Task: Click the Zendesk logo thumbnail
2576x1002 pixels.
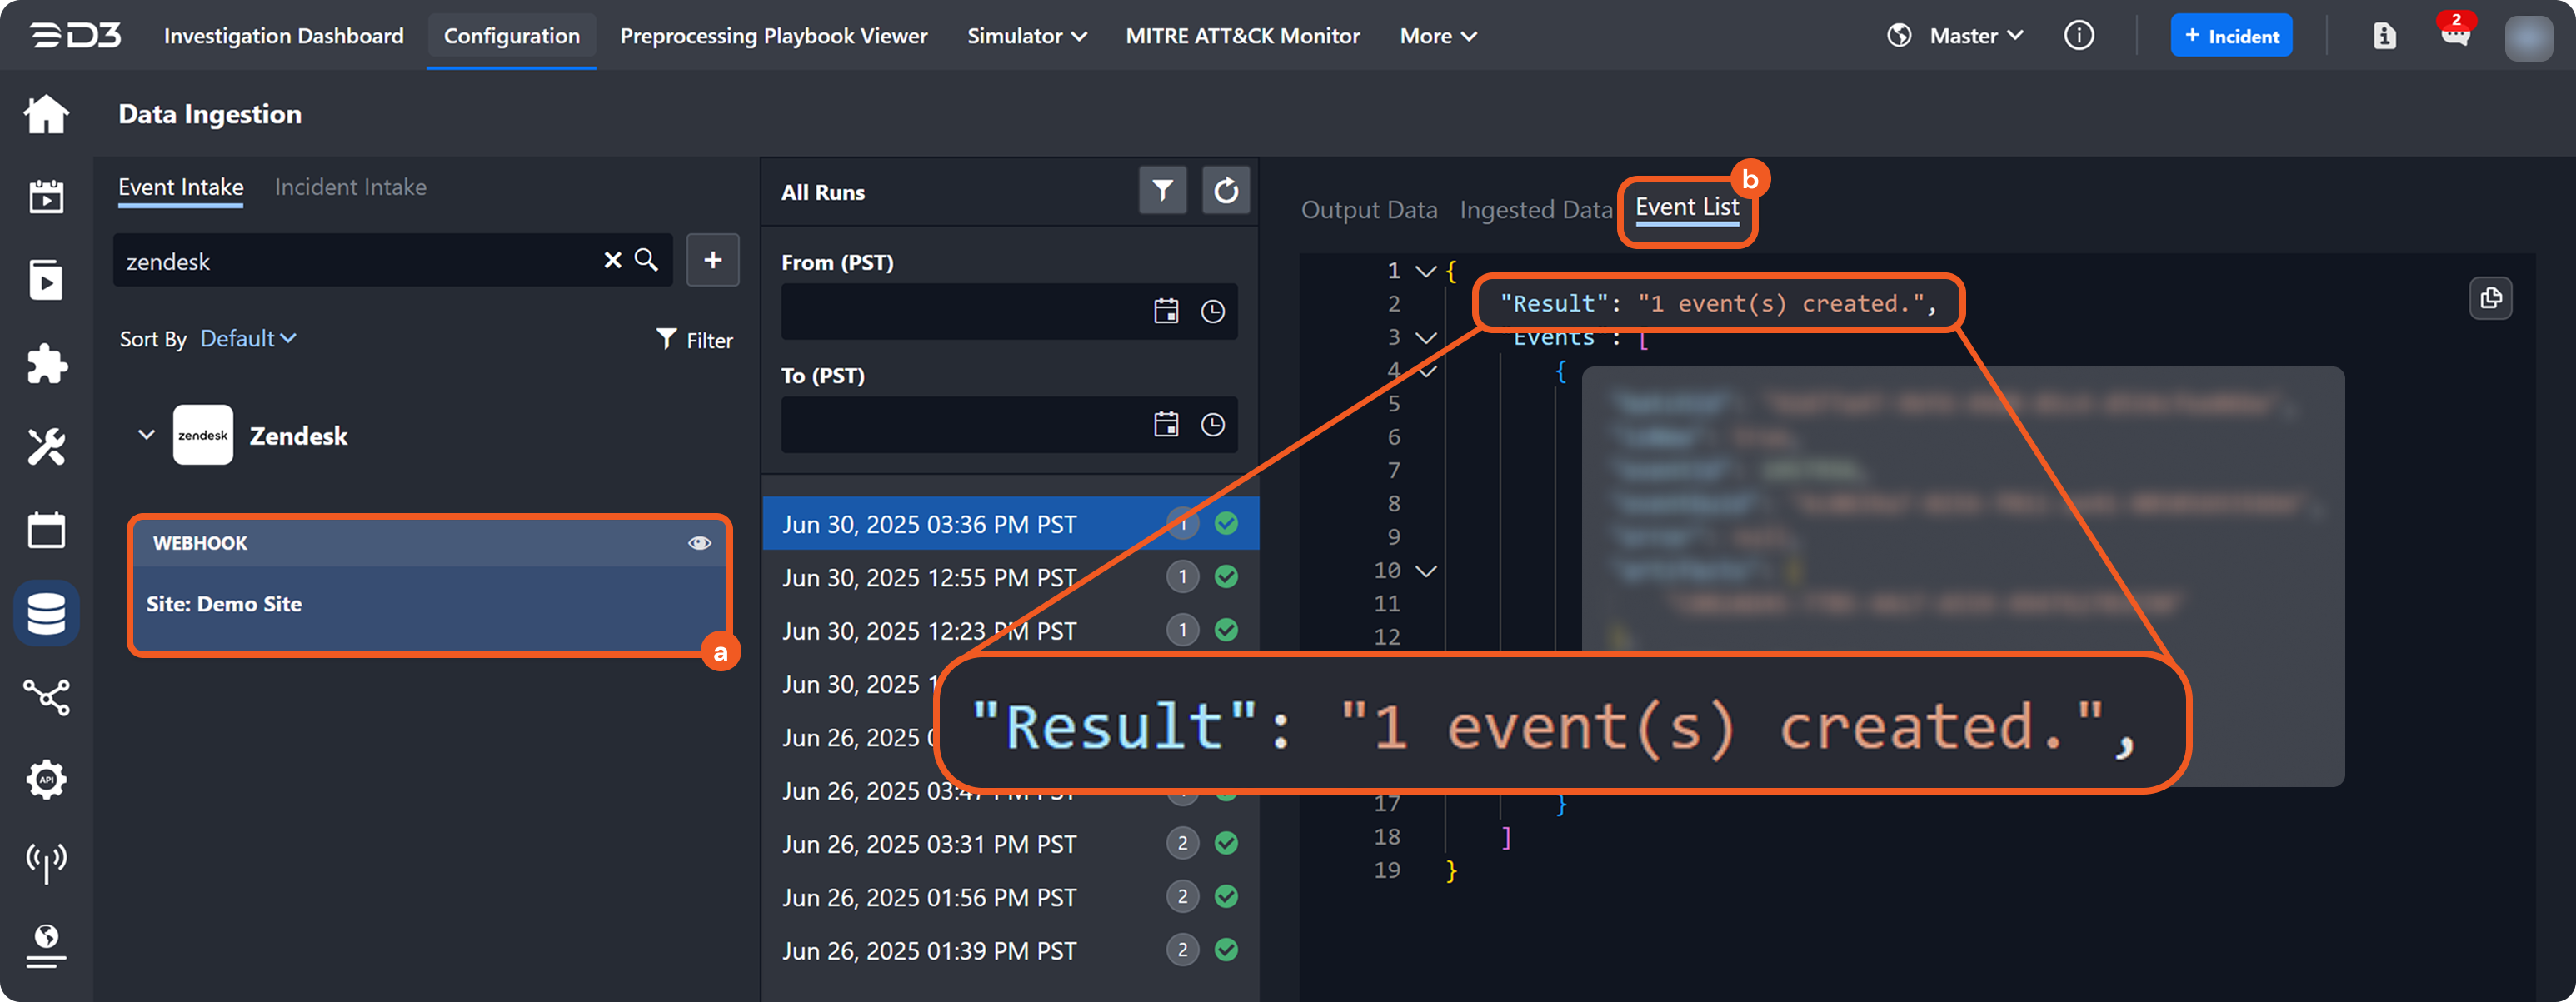Action: tap(203, 435)
